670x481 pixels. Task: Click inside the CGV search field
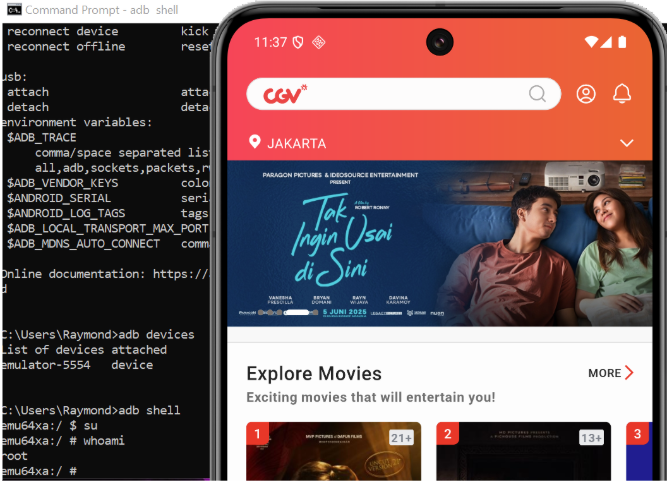click(x=403, y=94)
